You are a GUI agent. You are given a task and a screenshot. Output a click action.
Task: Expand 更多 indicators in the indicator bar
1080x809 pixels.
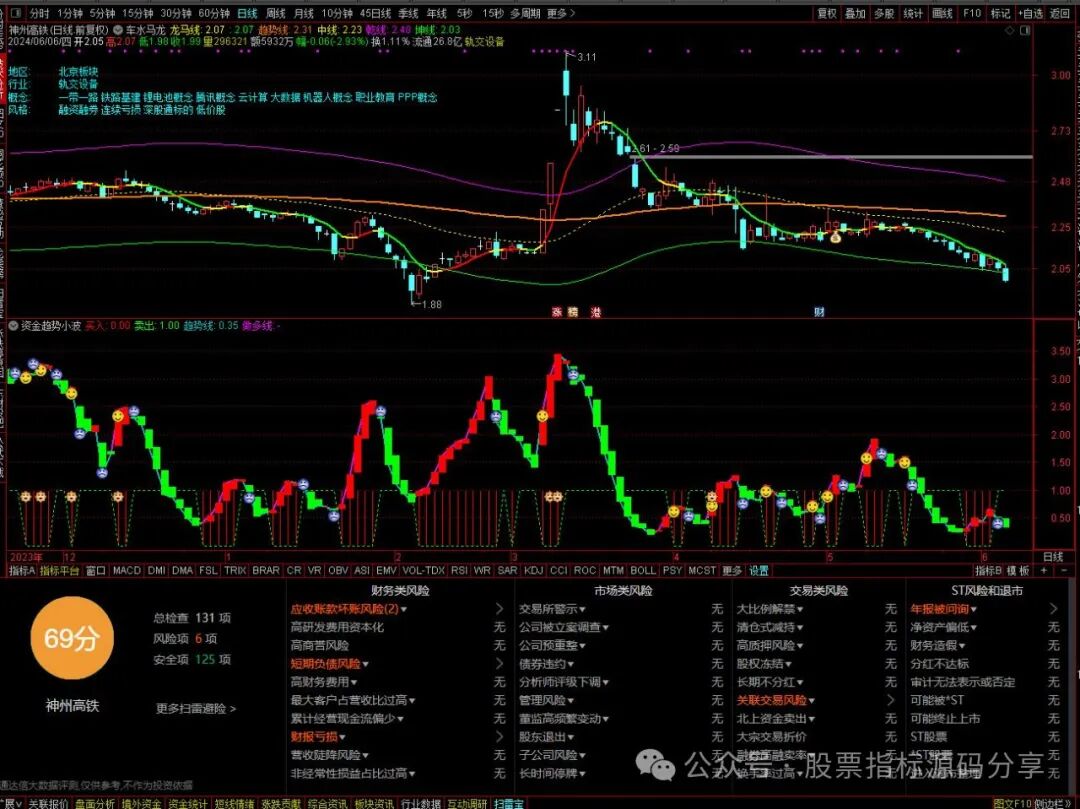click(x=731, y=570)
